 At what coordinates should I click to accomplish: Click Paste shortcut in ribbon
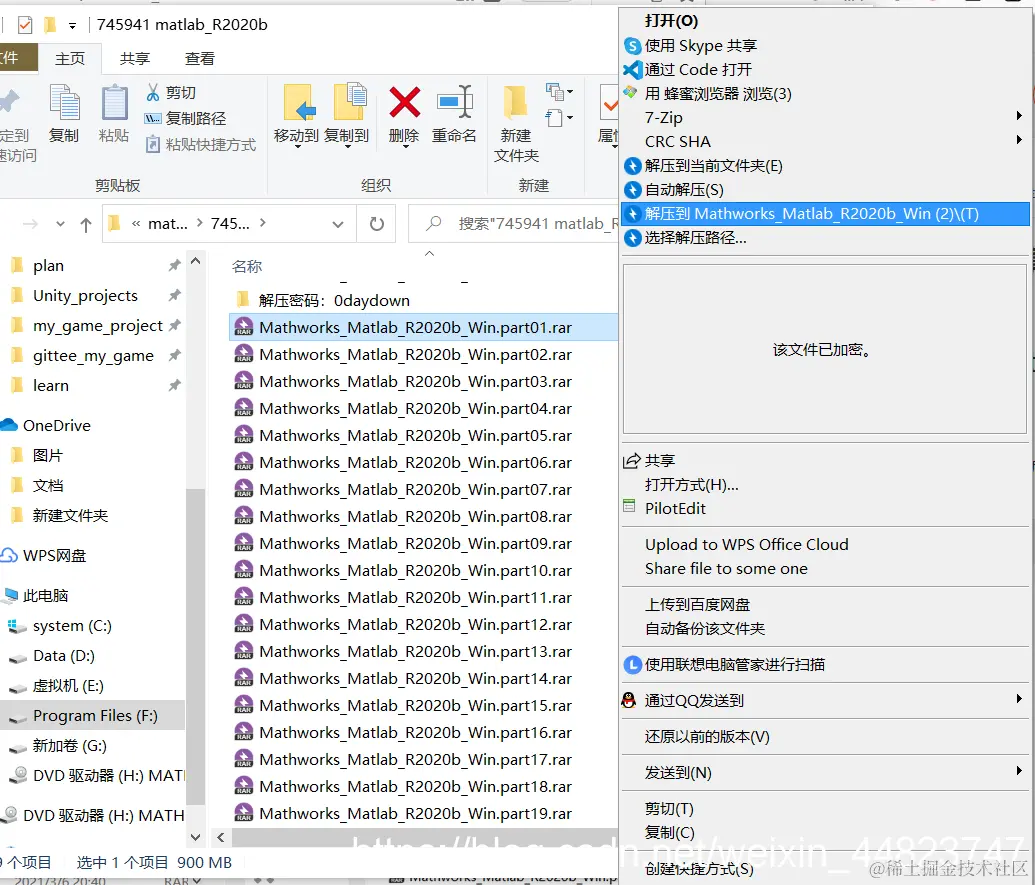[x=200, y=144]
